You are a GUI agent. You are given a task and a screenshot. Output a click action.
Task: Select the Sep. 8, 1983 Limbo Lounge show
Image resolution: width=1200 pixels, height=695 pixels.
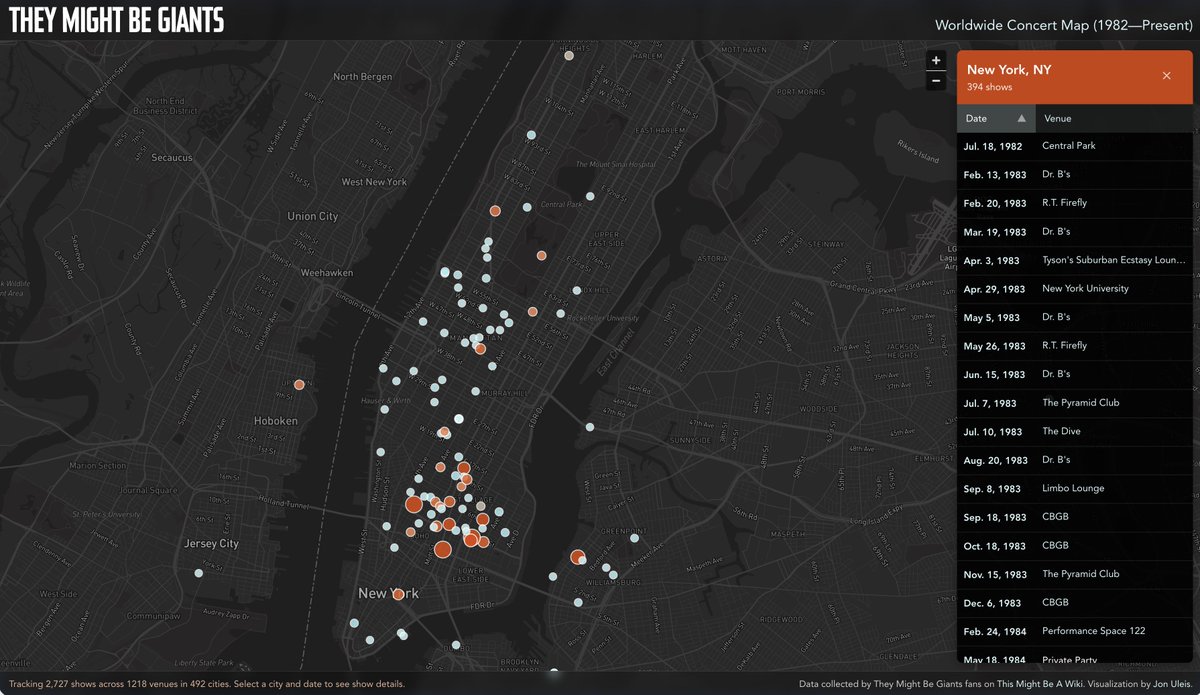coord(1075,489)
